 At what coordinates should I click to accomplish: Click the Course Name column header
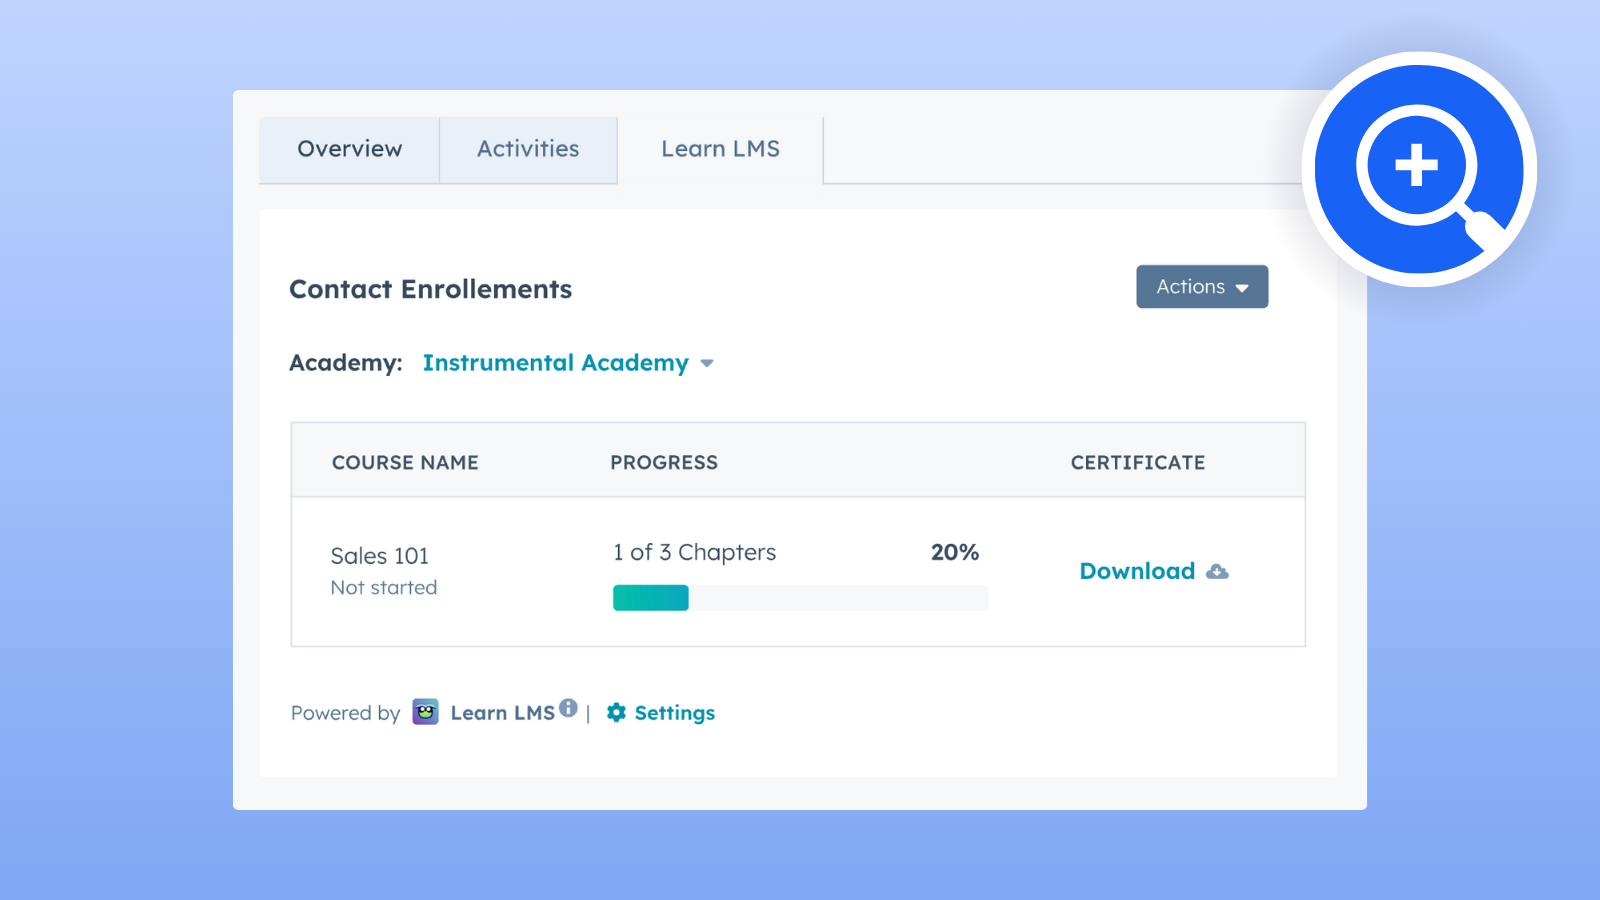click(405, 463)
